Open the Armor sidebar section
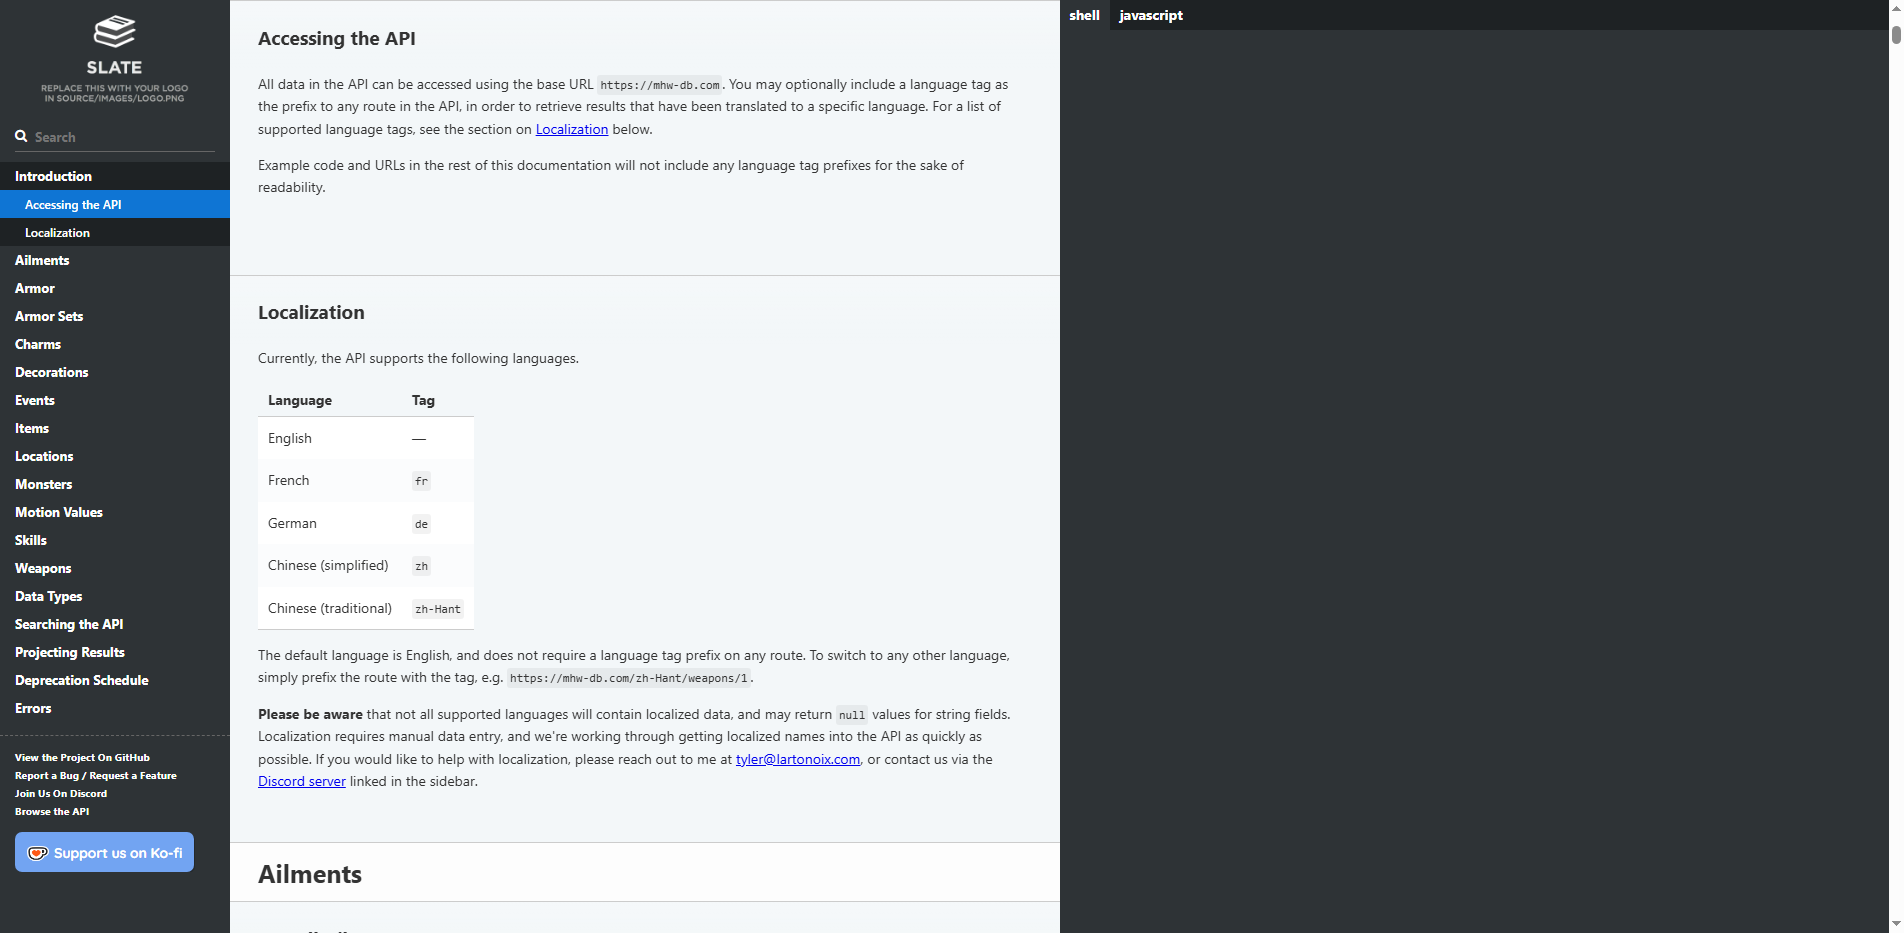The width and height of the screenshot is (1904, 933). click(x=115, y=288)
